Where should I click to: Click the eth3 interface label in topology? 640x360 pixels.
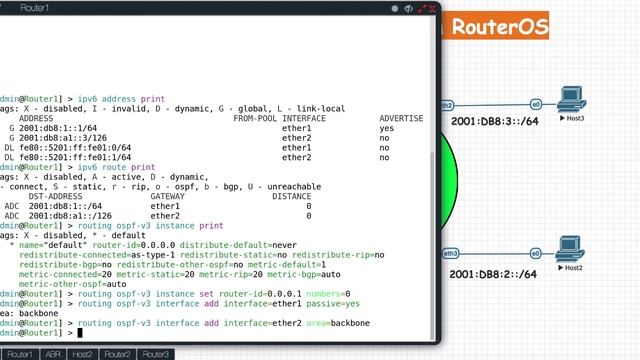450,253
